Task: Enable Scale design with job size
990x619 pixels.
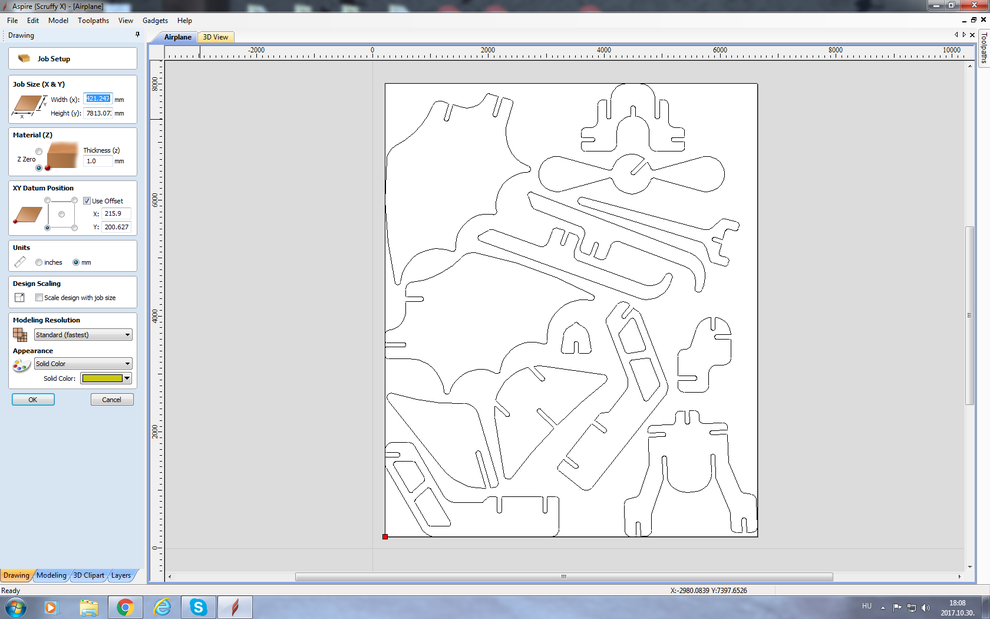Action: (x=39, y=298)
